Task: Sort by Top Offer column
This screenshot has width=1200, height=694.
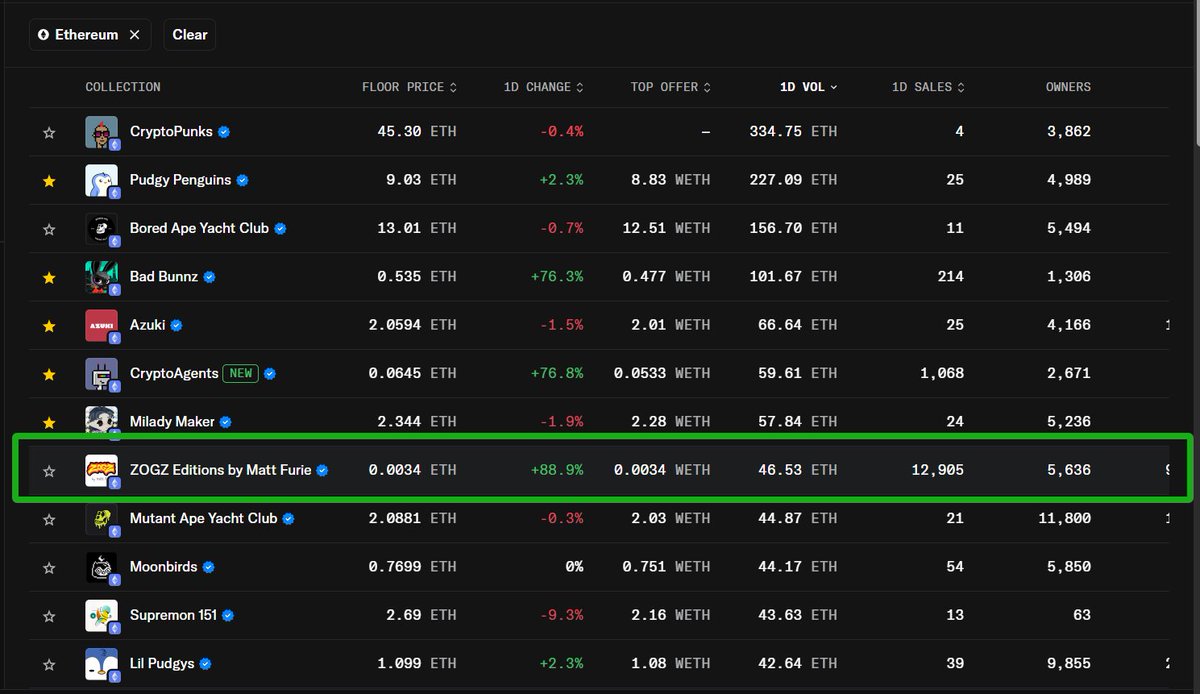Action: coord(671,87)
